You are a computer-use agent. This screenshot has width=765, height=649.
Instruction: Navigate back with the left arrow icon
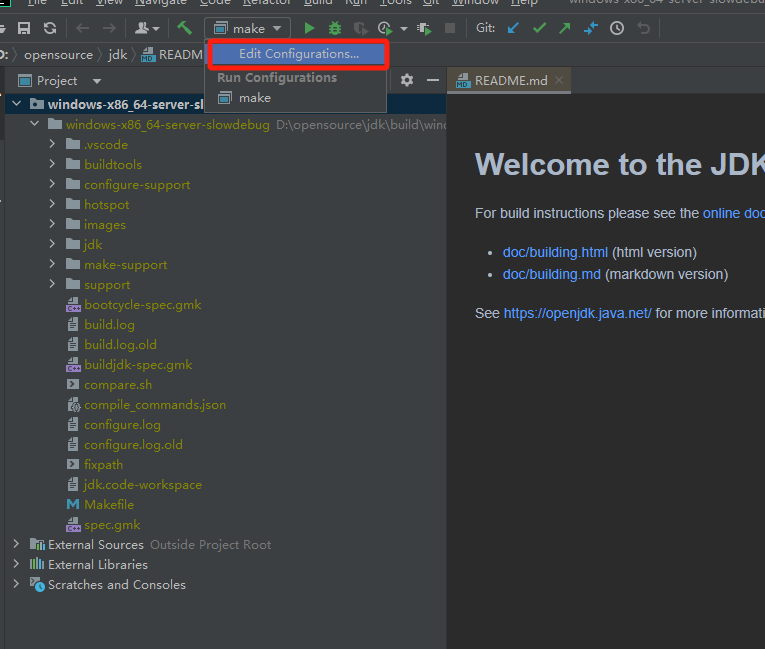coord(82,28)
